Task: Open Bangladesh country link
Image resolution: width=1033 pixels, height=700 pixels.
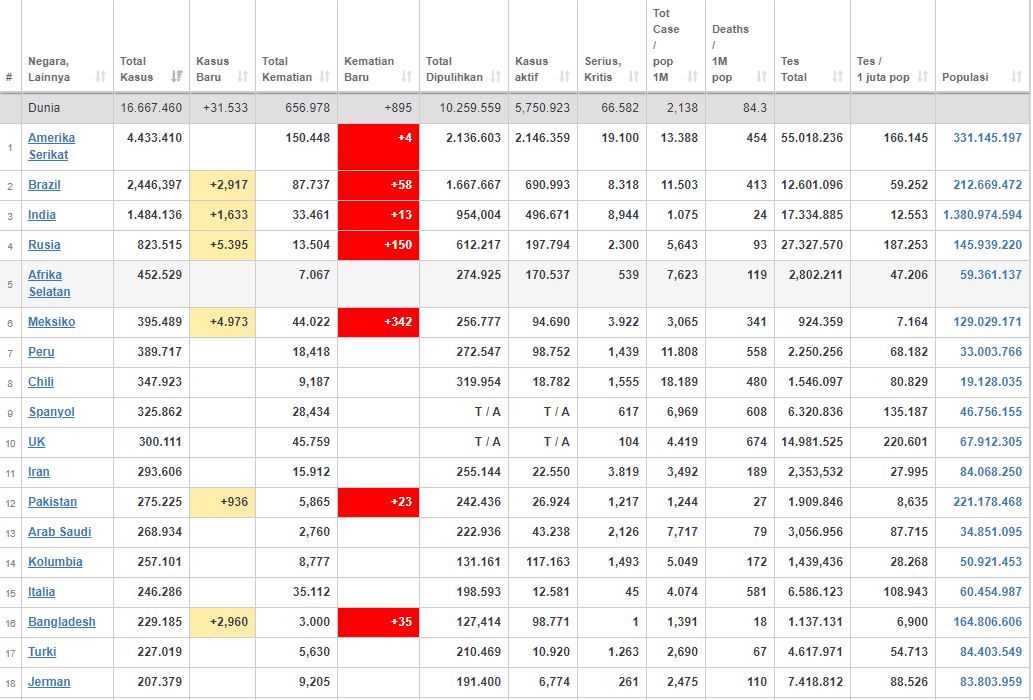Action: click(x=61, y=622)
